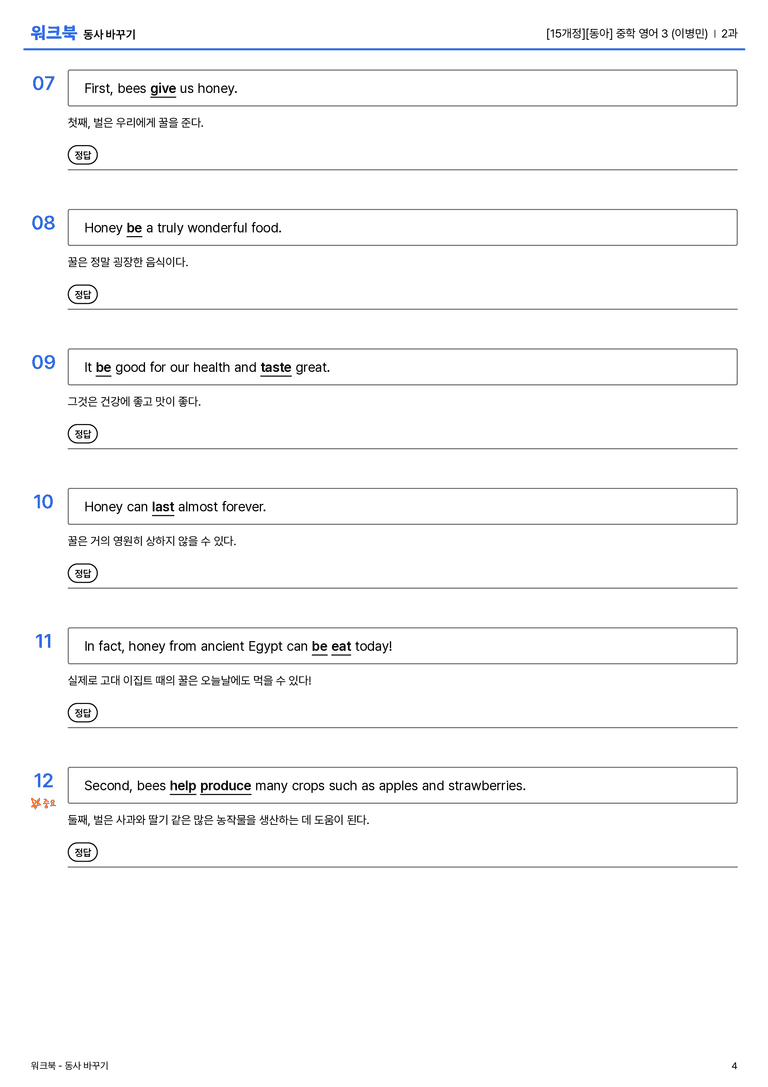Click the box 'Honey be a truly wonderful food.'

402,227
